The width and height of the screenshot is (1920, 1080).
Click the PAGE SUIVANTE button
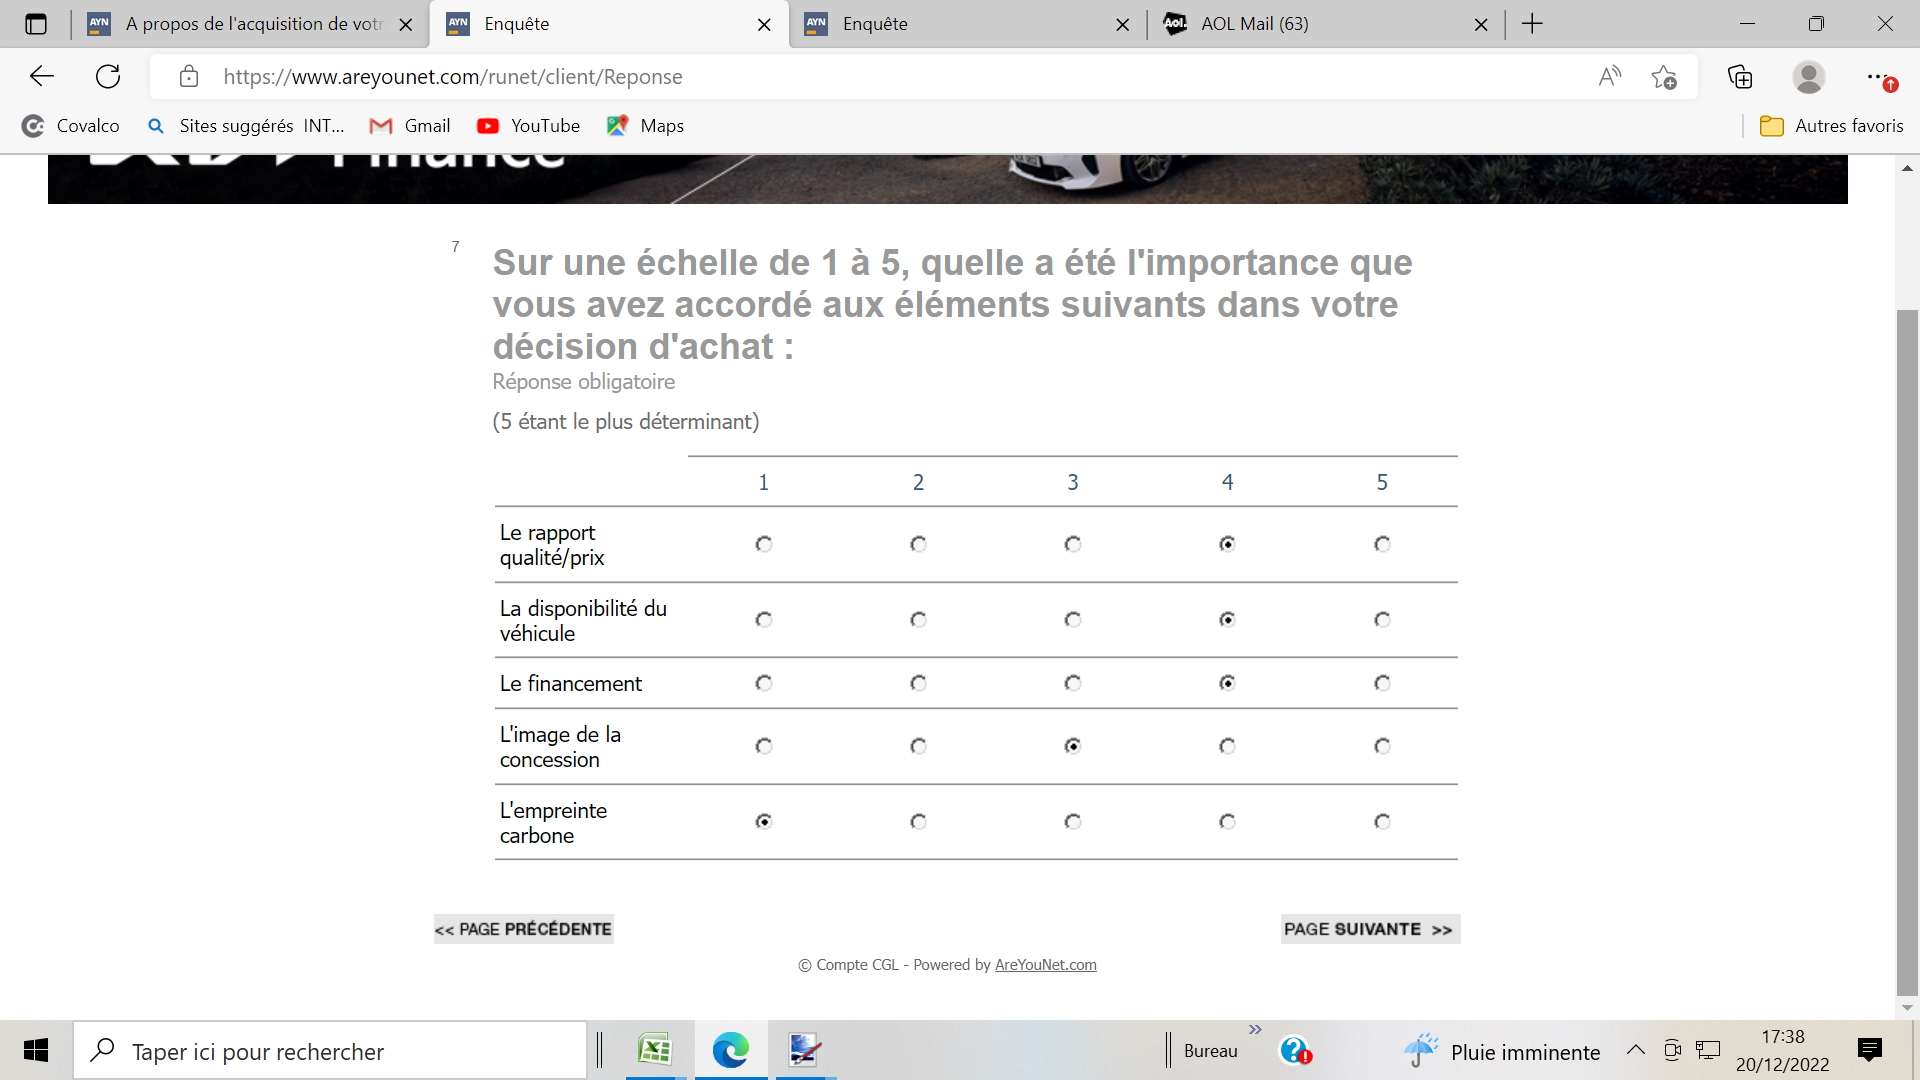click(x=1369, y=929)
